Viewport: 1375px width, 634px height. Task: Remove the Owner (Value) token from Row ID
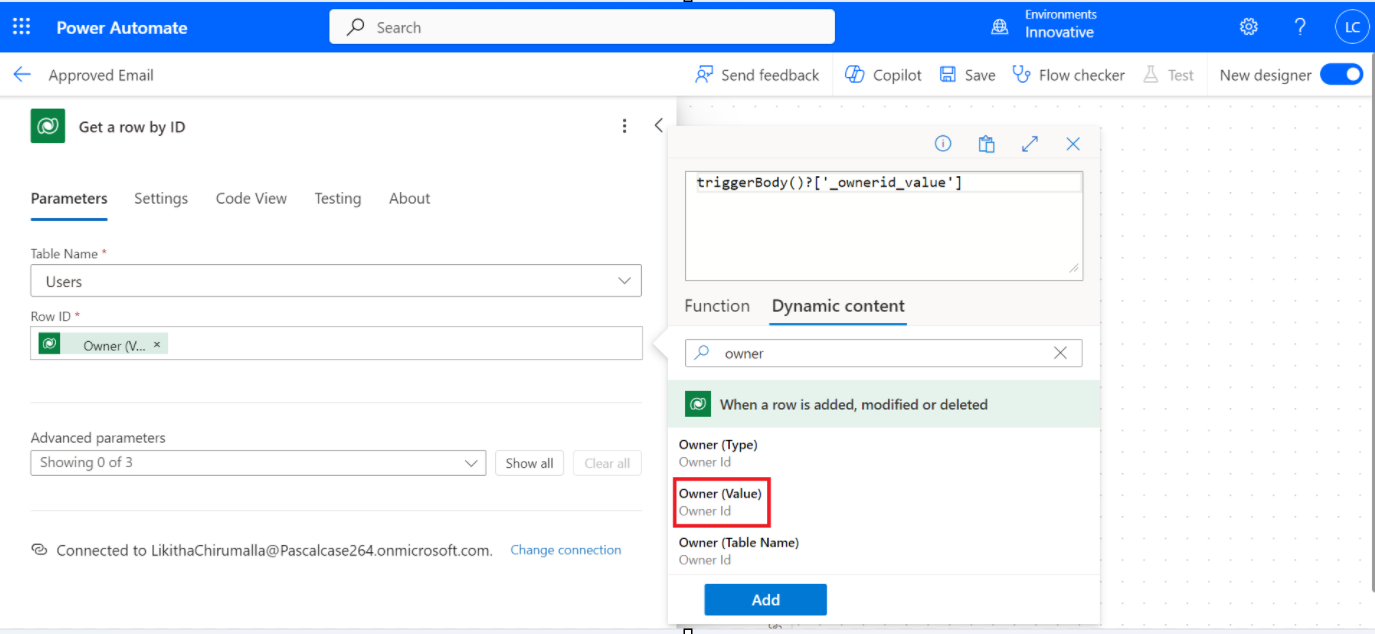pyautogui.click(x=157, y=344)
